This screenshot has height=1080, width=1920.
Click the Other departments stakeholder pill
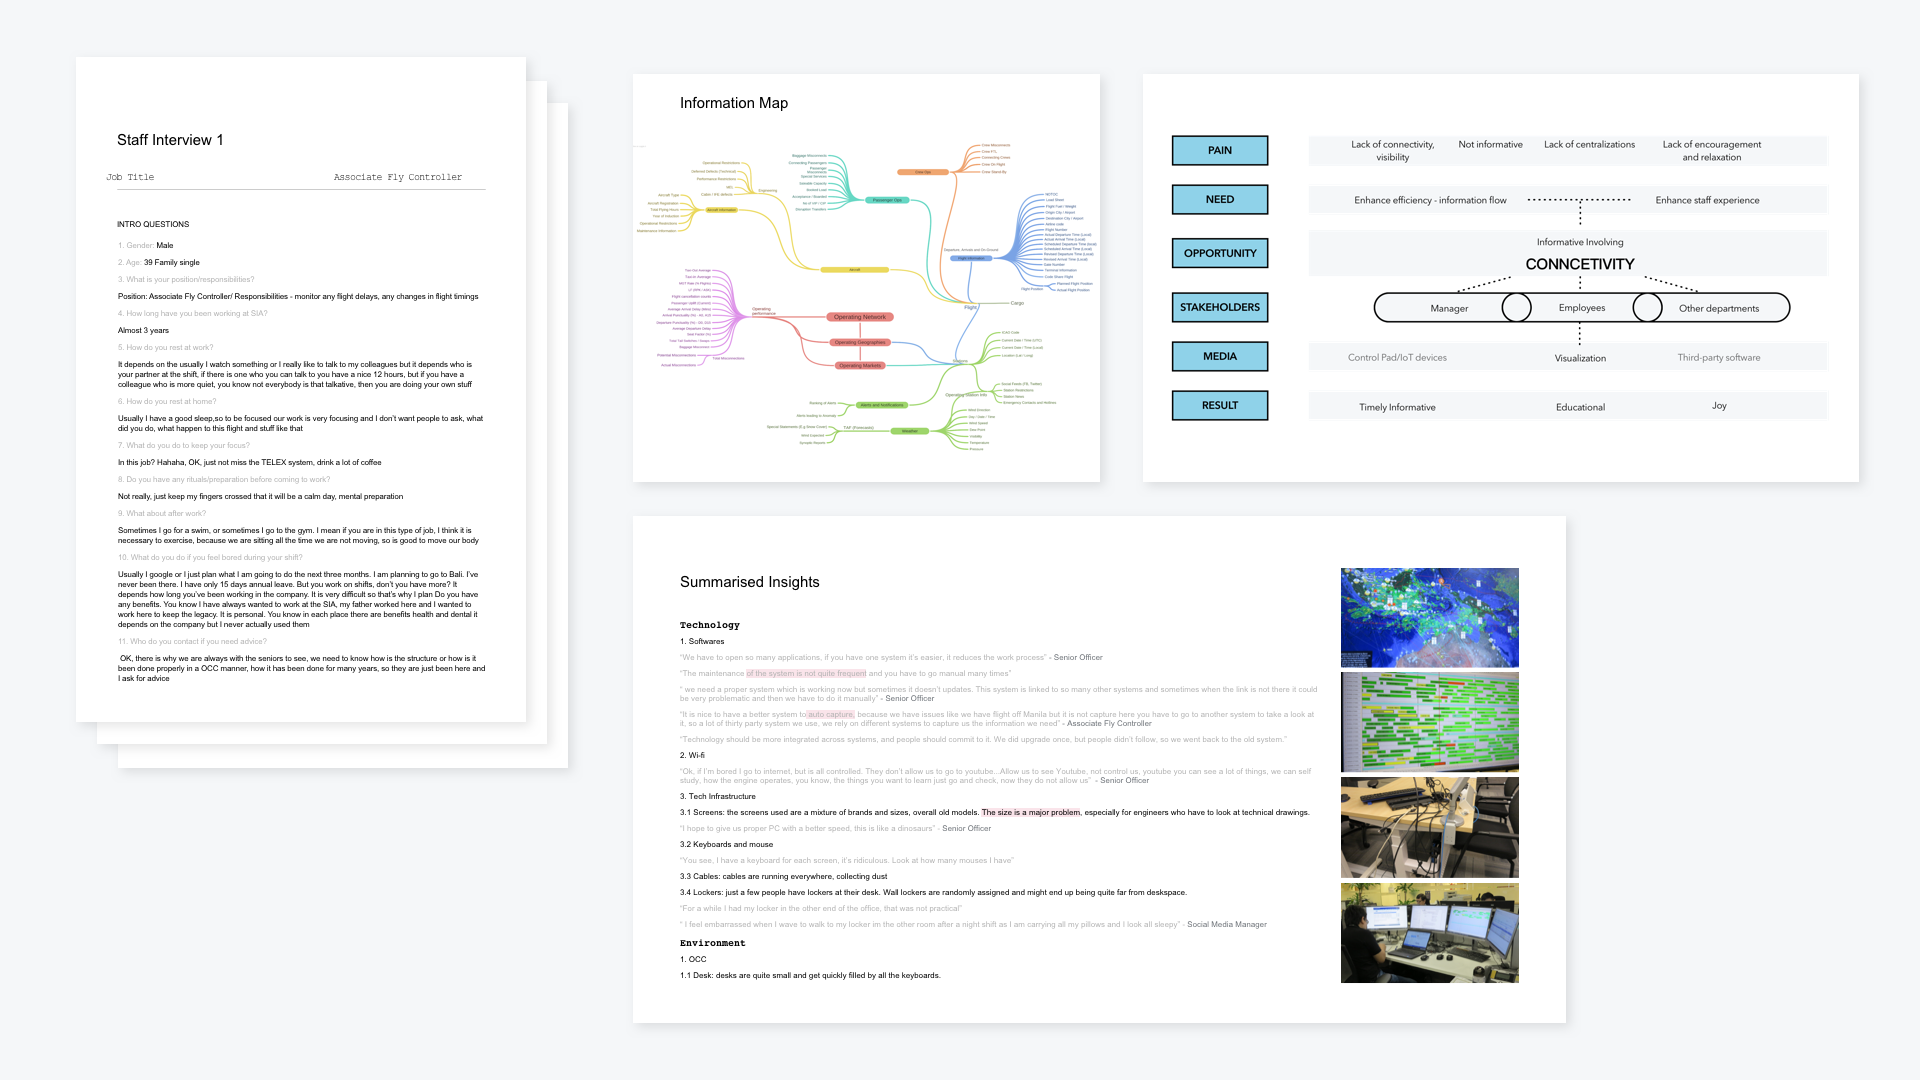click(x=1718, y=308)
